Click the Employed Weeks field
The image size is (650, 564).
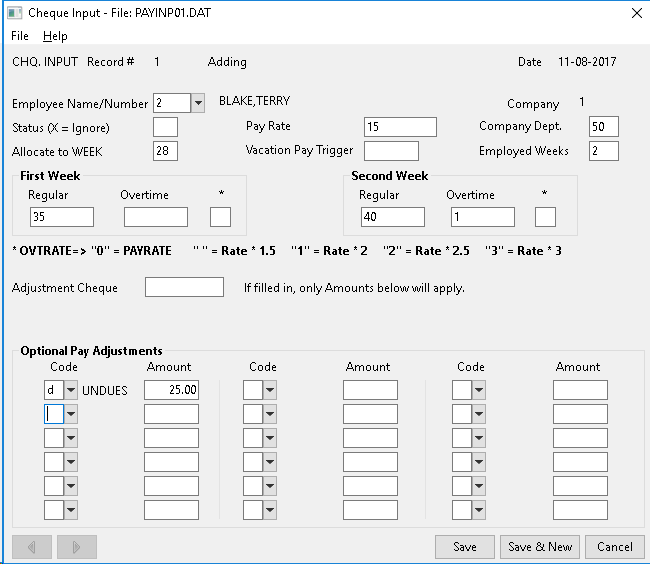pos(604,151)
